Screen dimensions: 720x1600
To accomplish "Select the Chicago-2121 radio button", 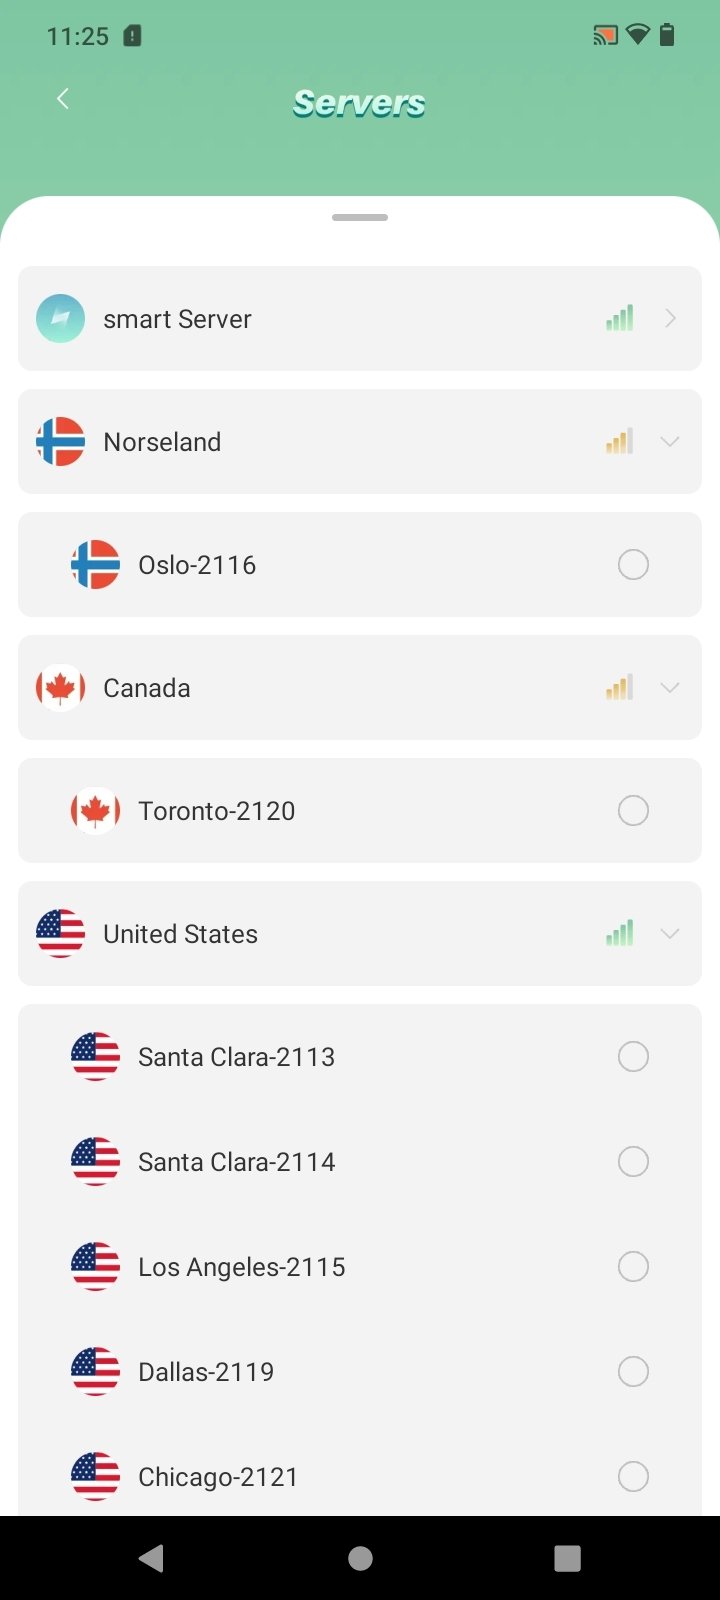I will tap(633, 1477).
